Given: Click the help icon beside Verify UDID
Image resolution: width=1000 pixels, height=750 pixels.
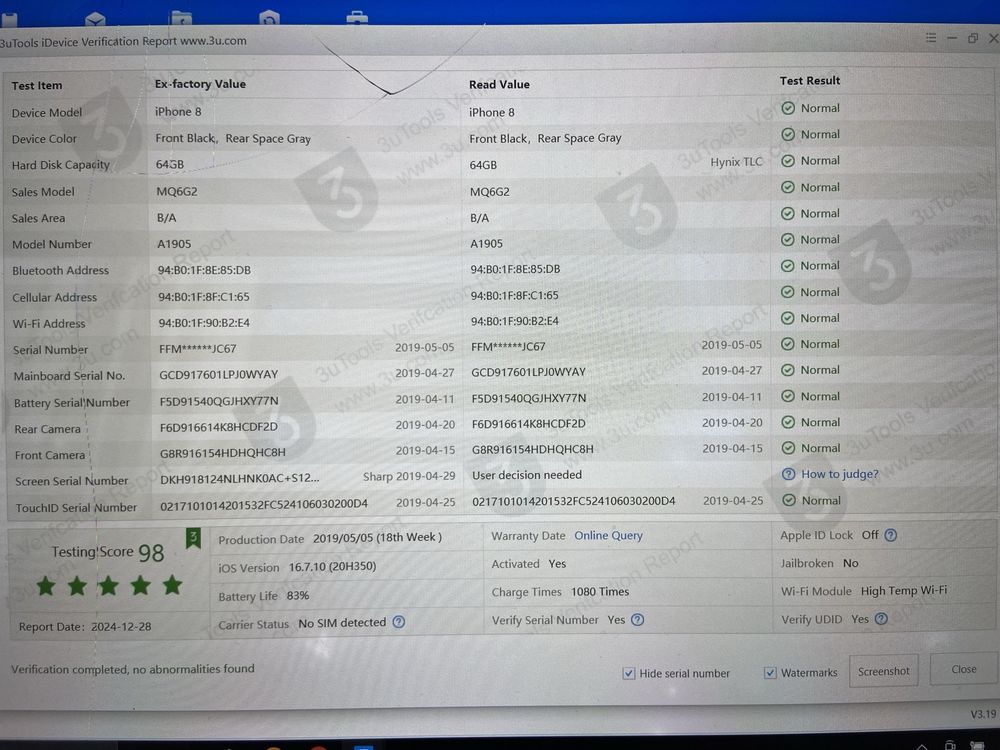Looking at the screenshot, I should coord(881,619).
